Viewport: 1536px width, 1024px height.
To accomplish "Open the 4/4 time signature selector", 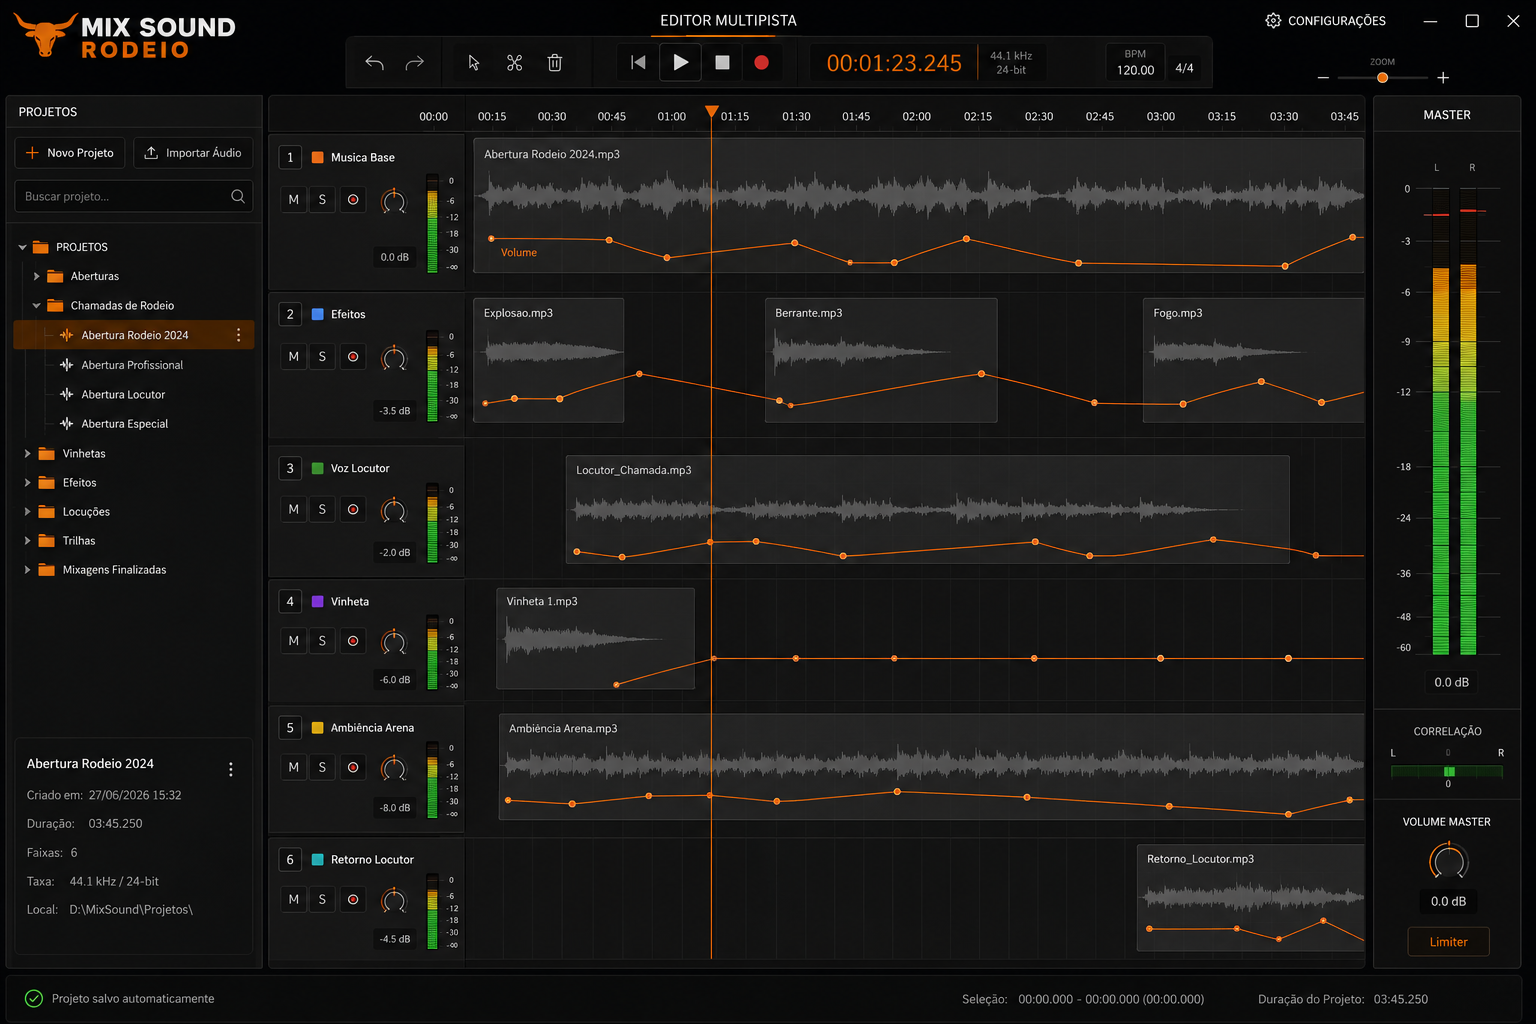I will 1185,68.
